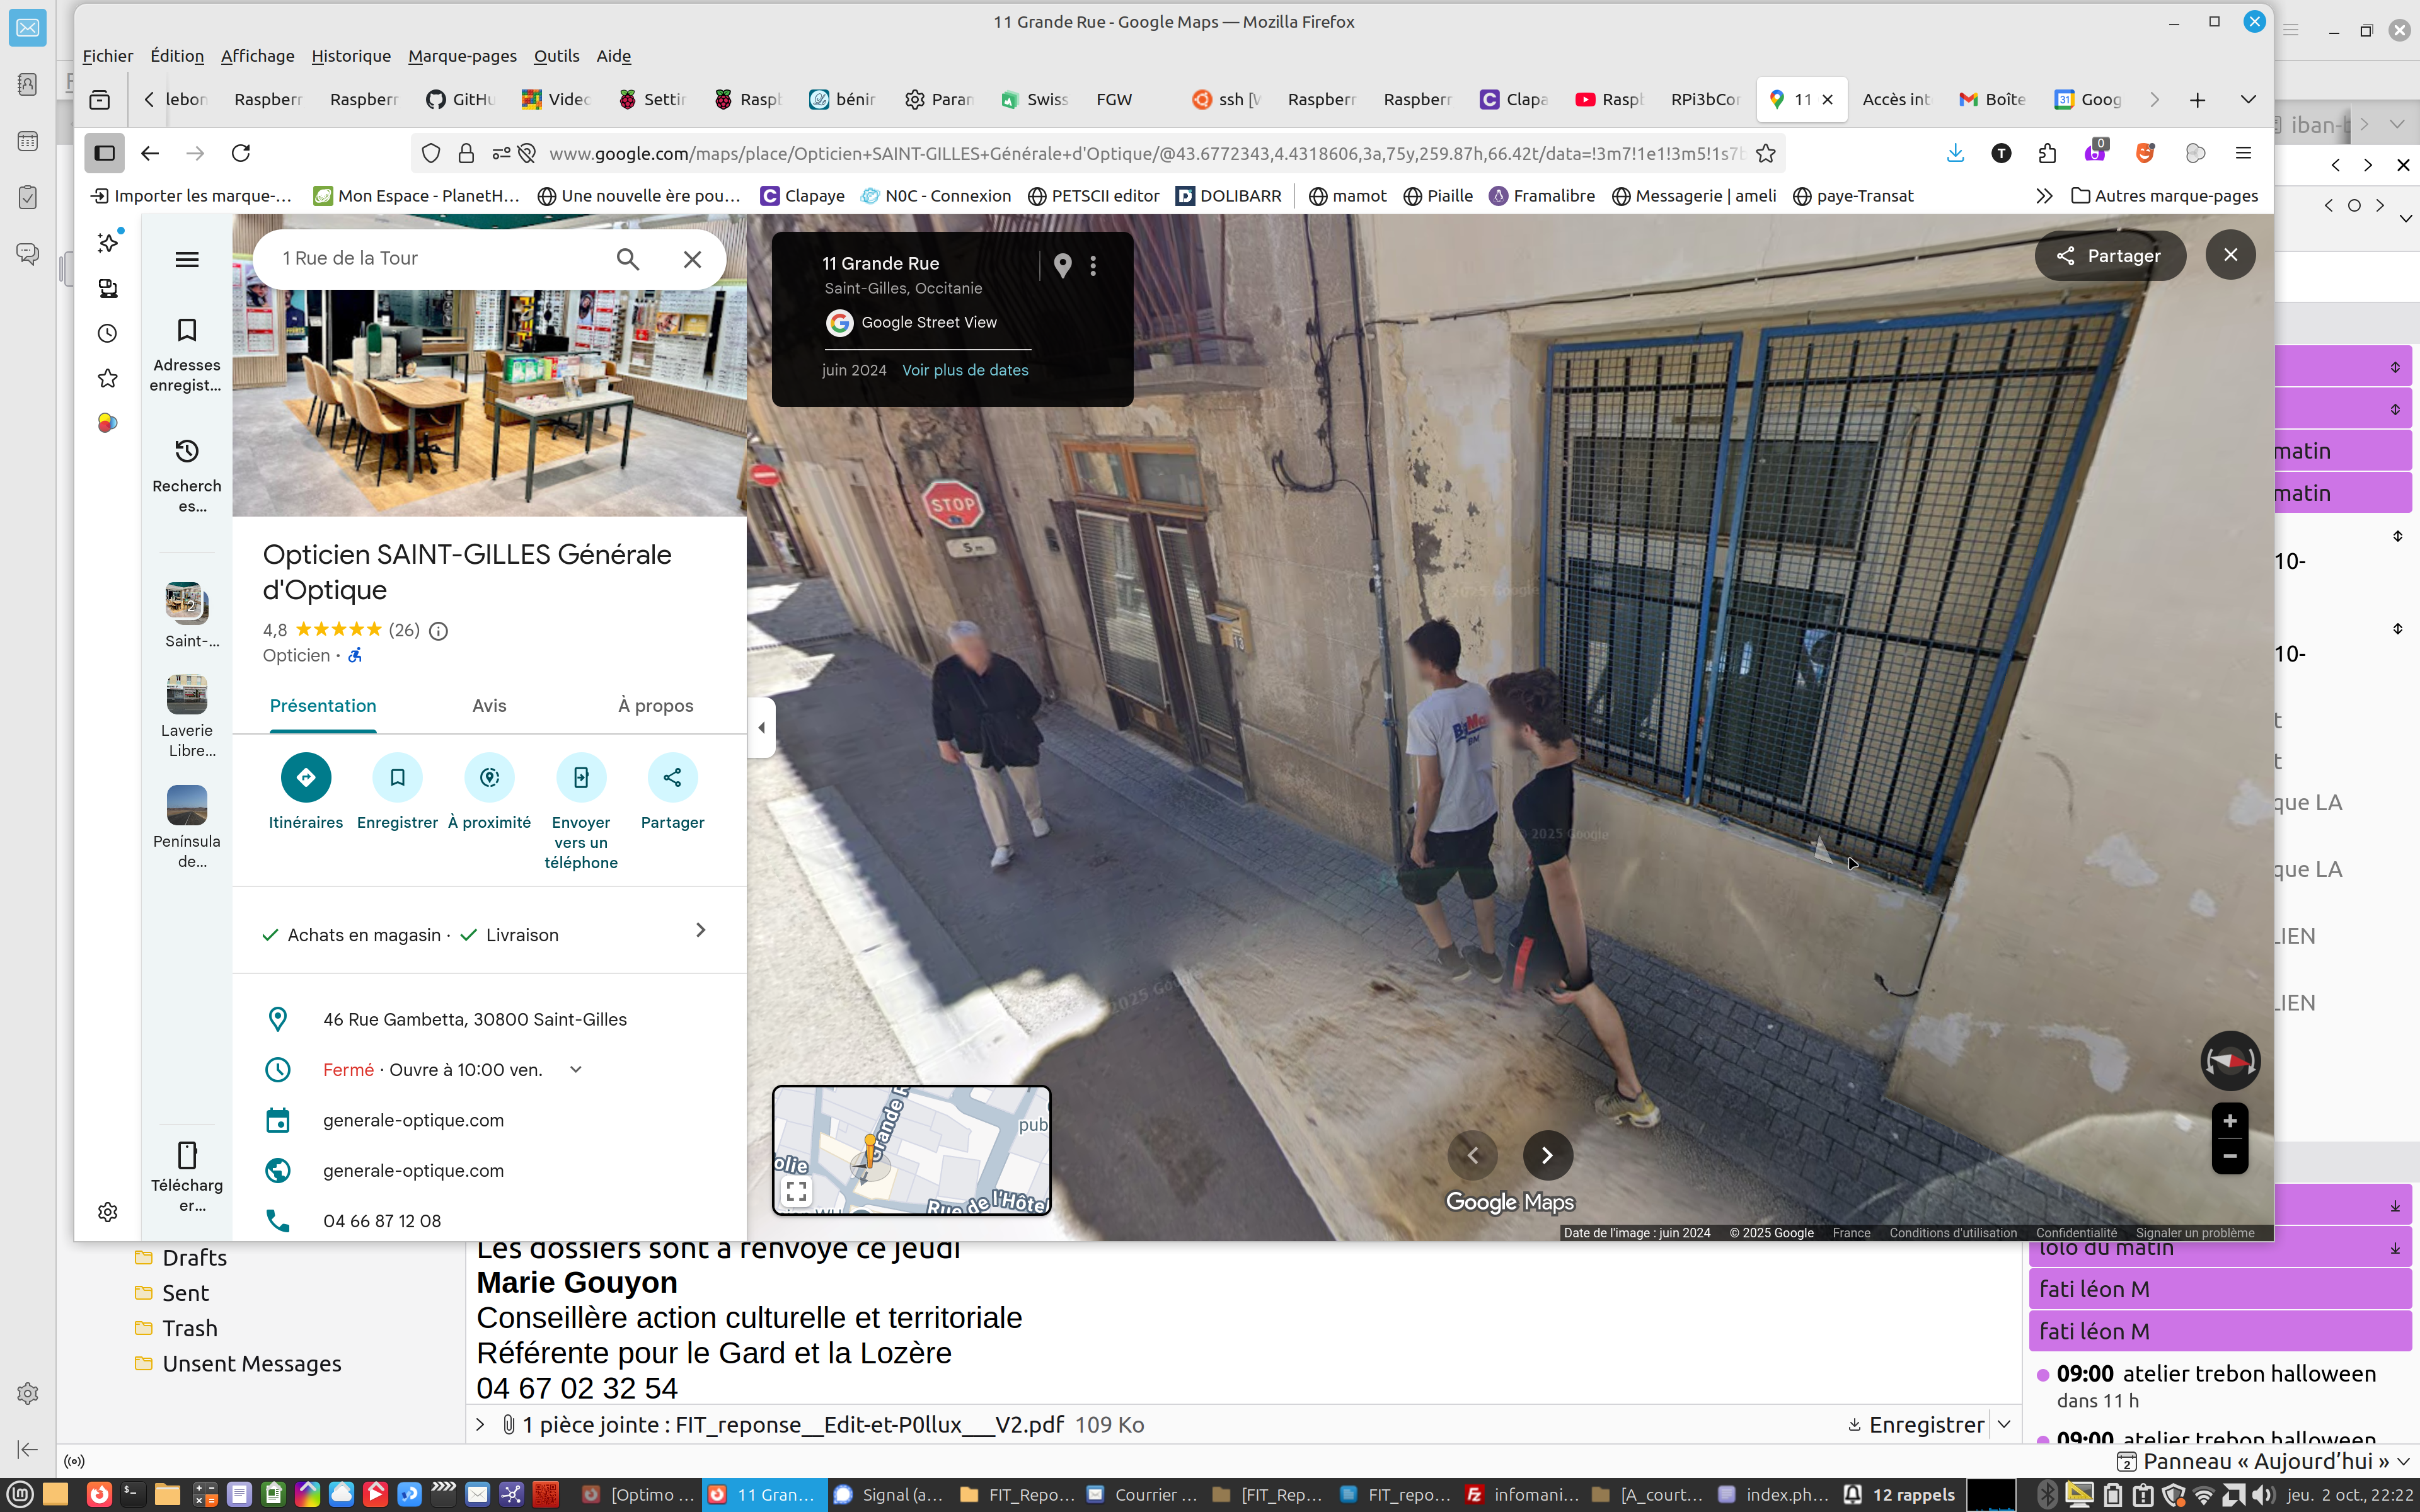The height and width of the screenshot is (1512, 2420).
Task: Click search magnifier in Maps search box
Action: (627, 259)
